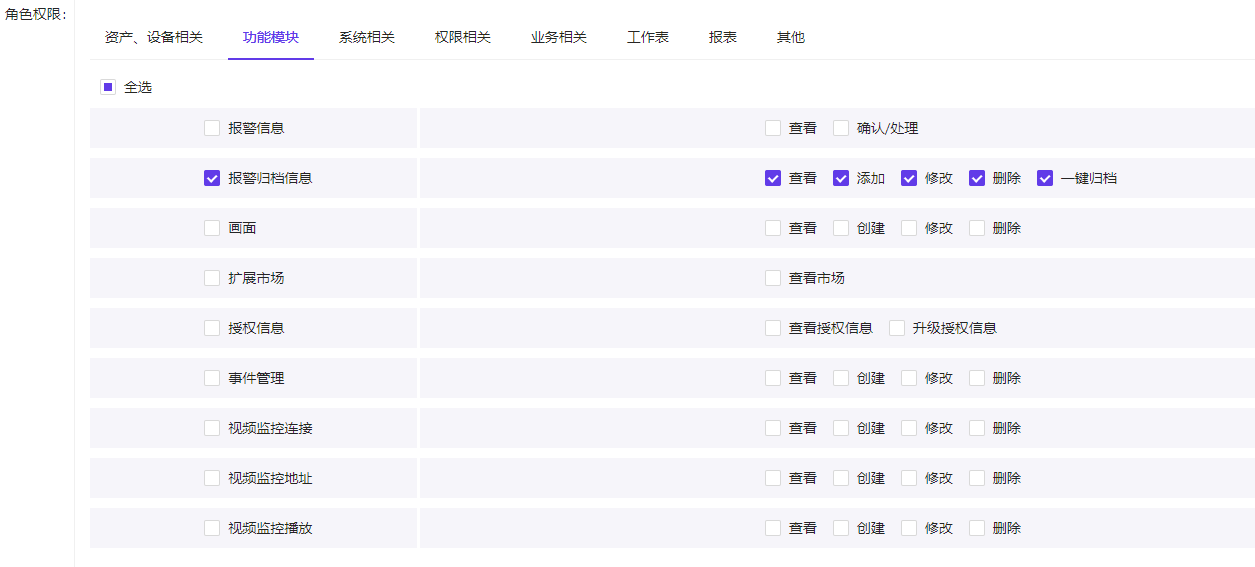The height and width of the screenshot is (567, 1255).
Task: Uncheck 添加 for 报警归档信息
Action: (841, 178)
